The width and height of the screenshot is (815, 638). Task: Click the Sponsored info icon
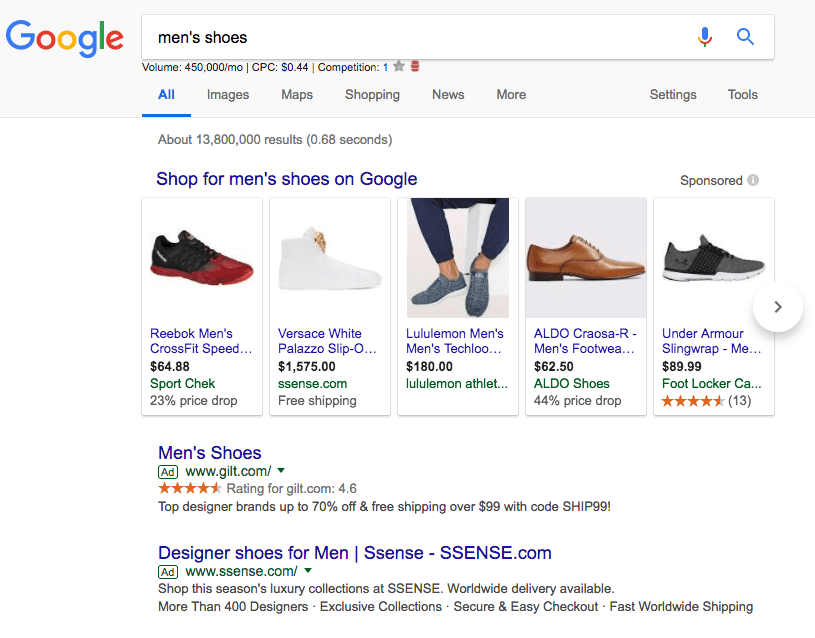(x=753, y=180)
